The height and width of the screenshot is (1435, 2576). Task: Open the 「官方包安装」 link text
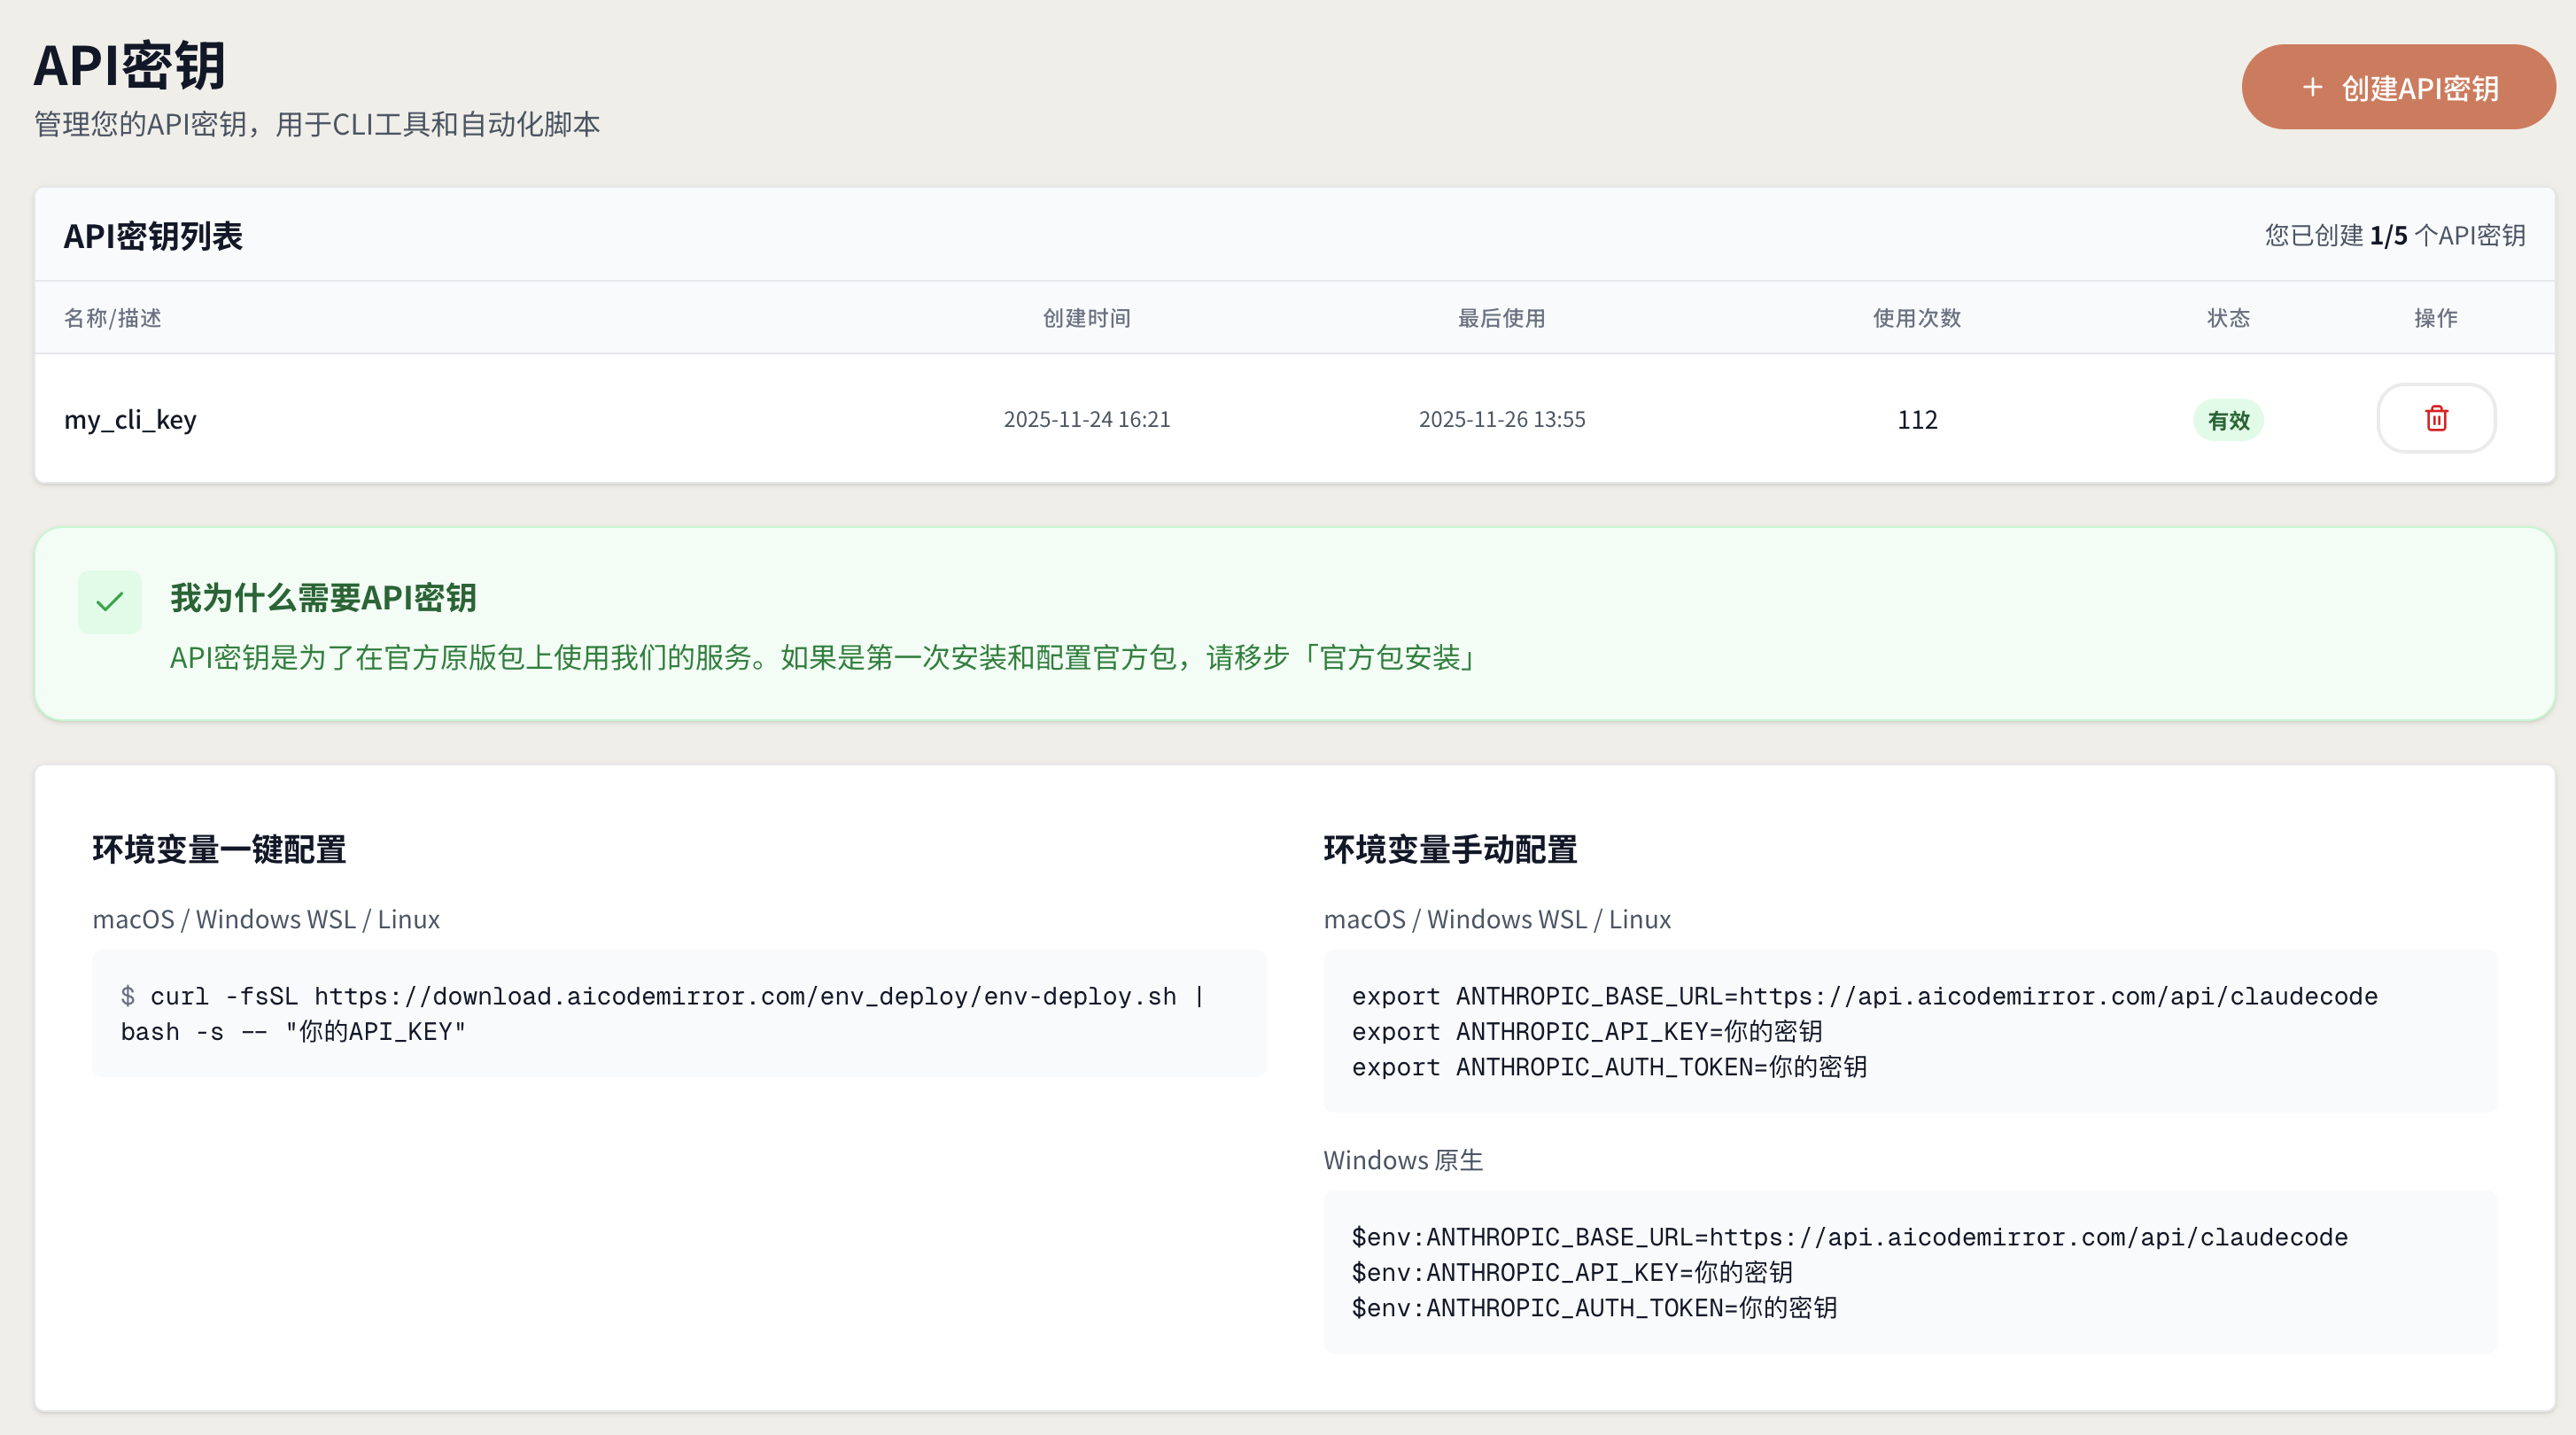(1389, 658)
